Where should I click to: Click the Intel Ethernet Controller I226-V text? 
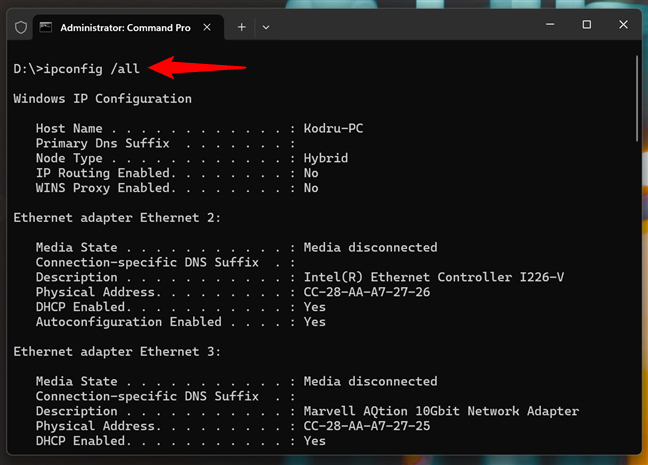pos(434,277)
